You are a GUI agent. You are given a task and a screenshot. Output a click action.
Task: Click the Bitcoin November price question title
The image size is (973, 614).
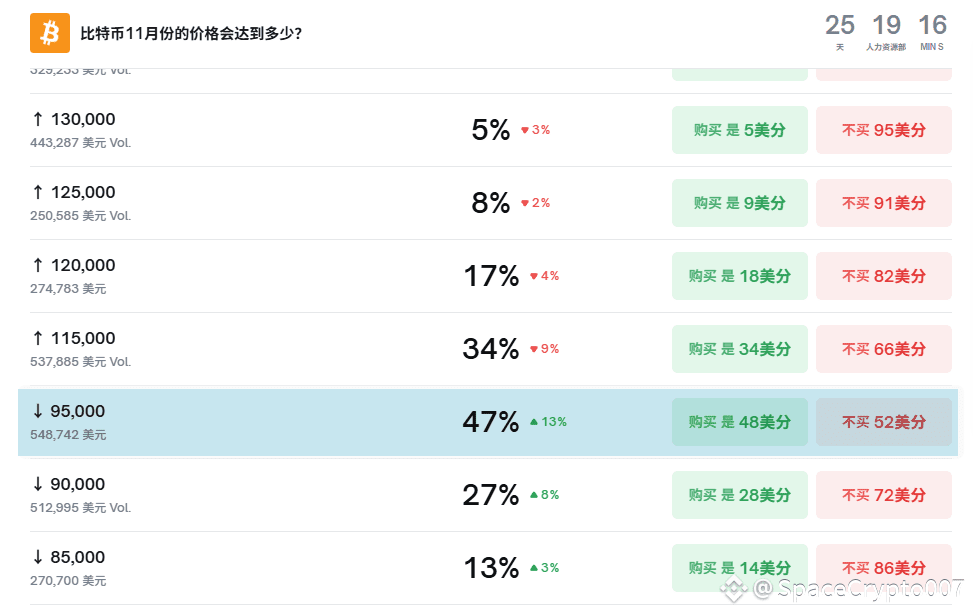click(x=191, y=33)
